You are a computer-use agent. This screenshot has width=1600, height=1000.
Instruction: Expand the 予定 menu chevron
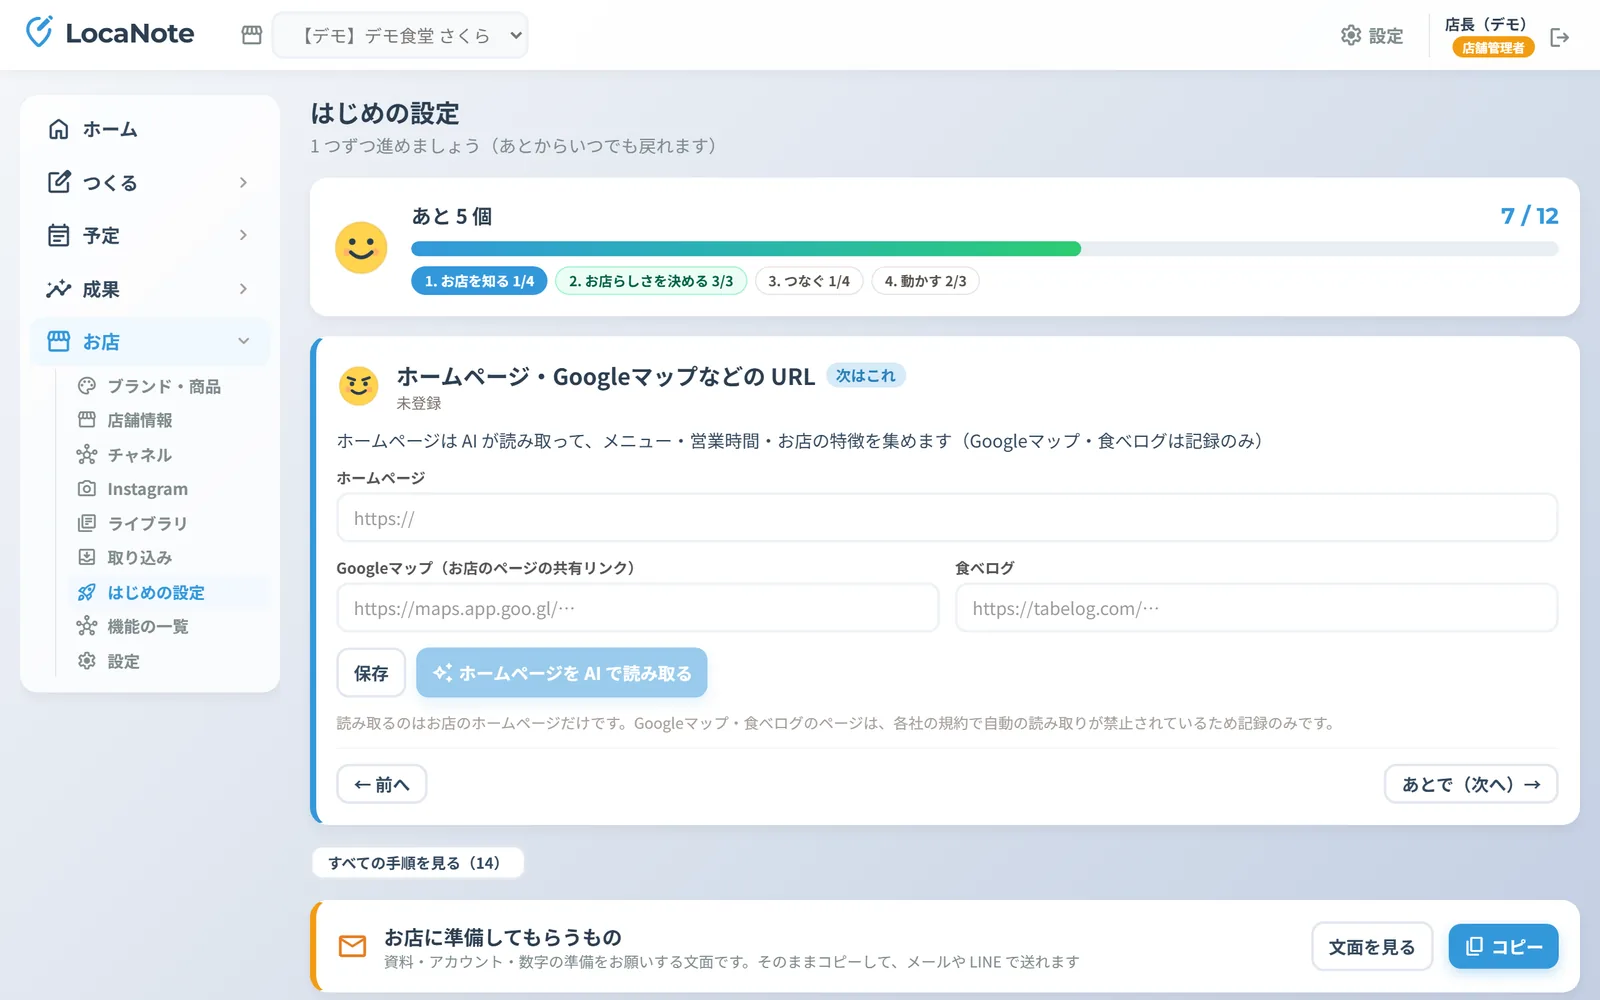point(243,235)
